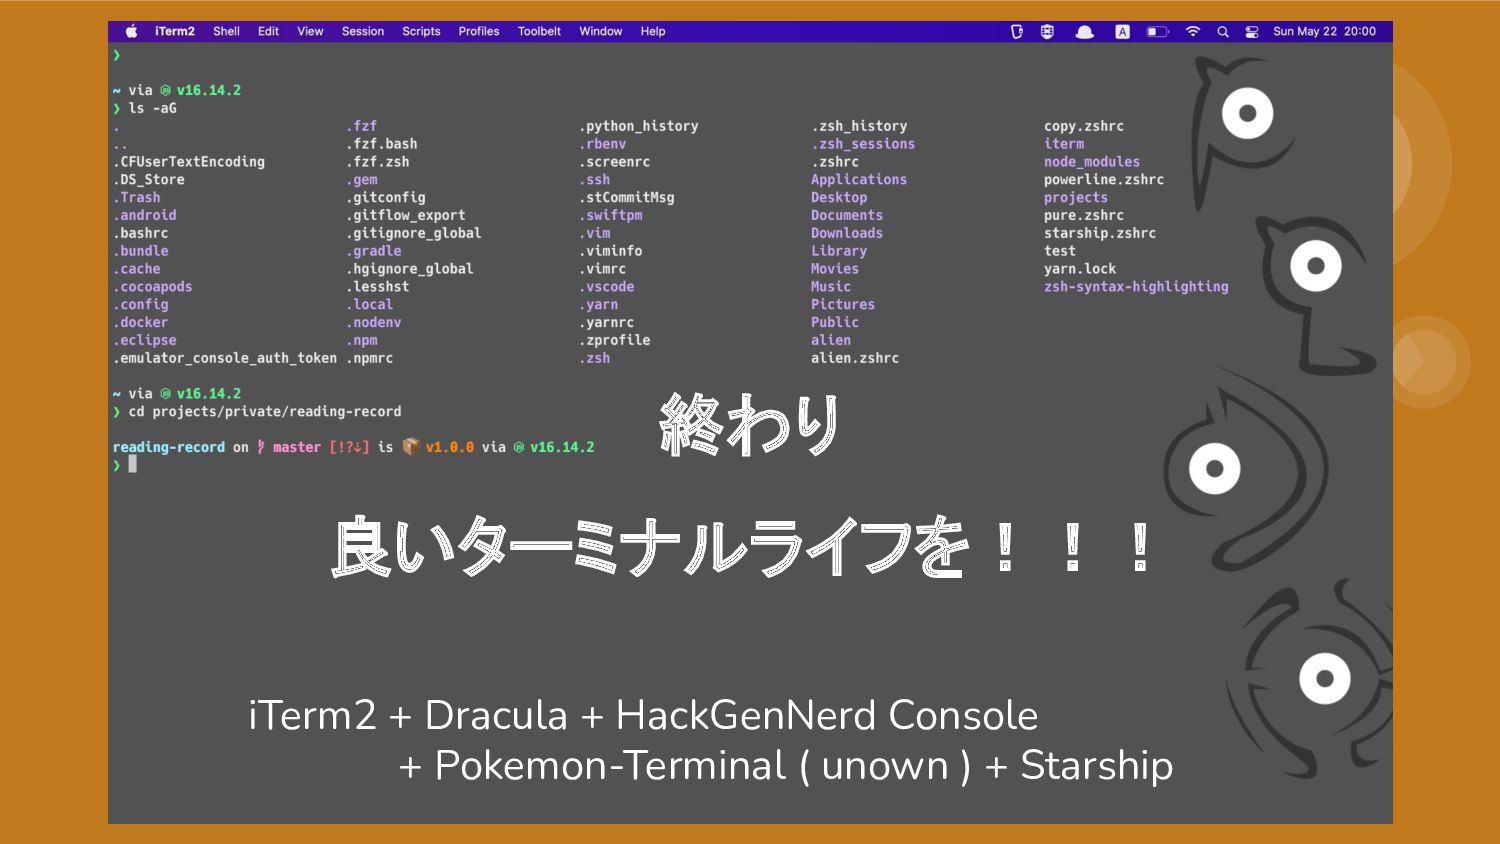This screenshot has width=1500, height=844.
Task: Open the Help menu
Action: point(653,31)
